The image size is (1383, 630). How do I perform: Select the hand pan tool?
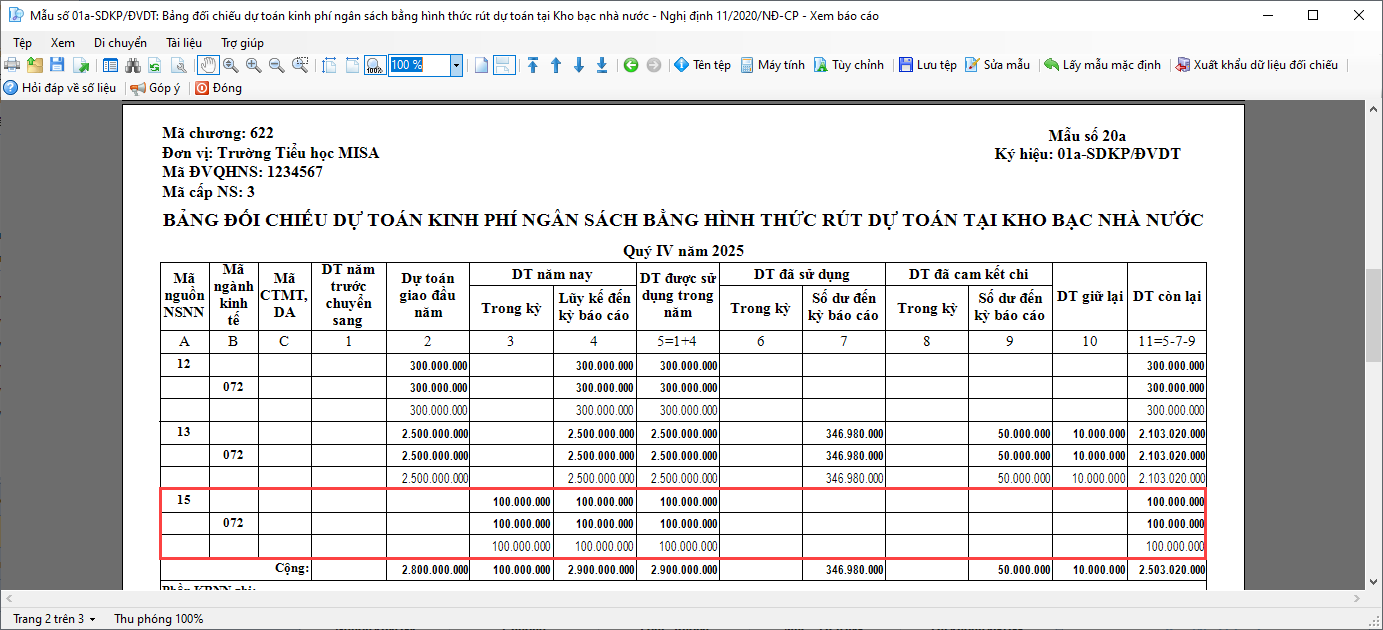(x=208, y=65)
